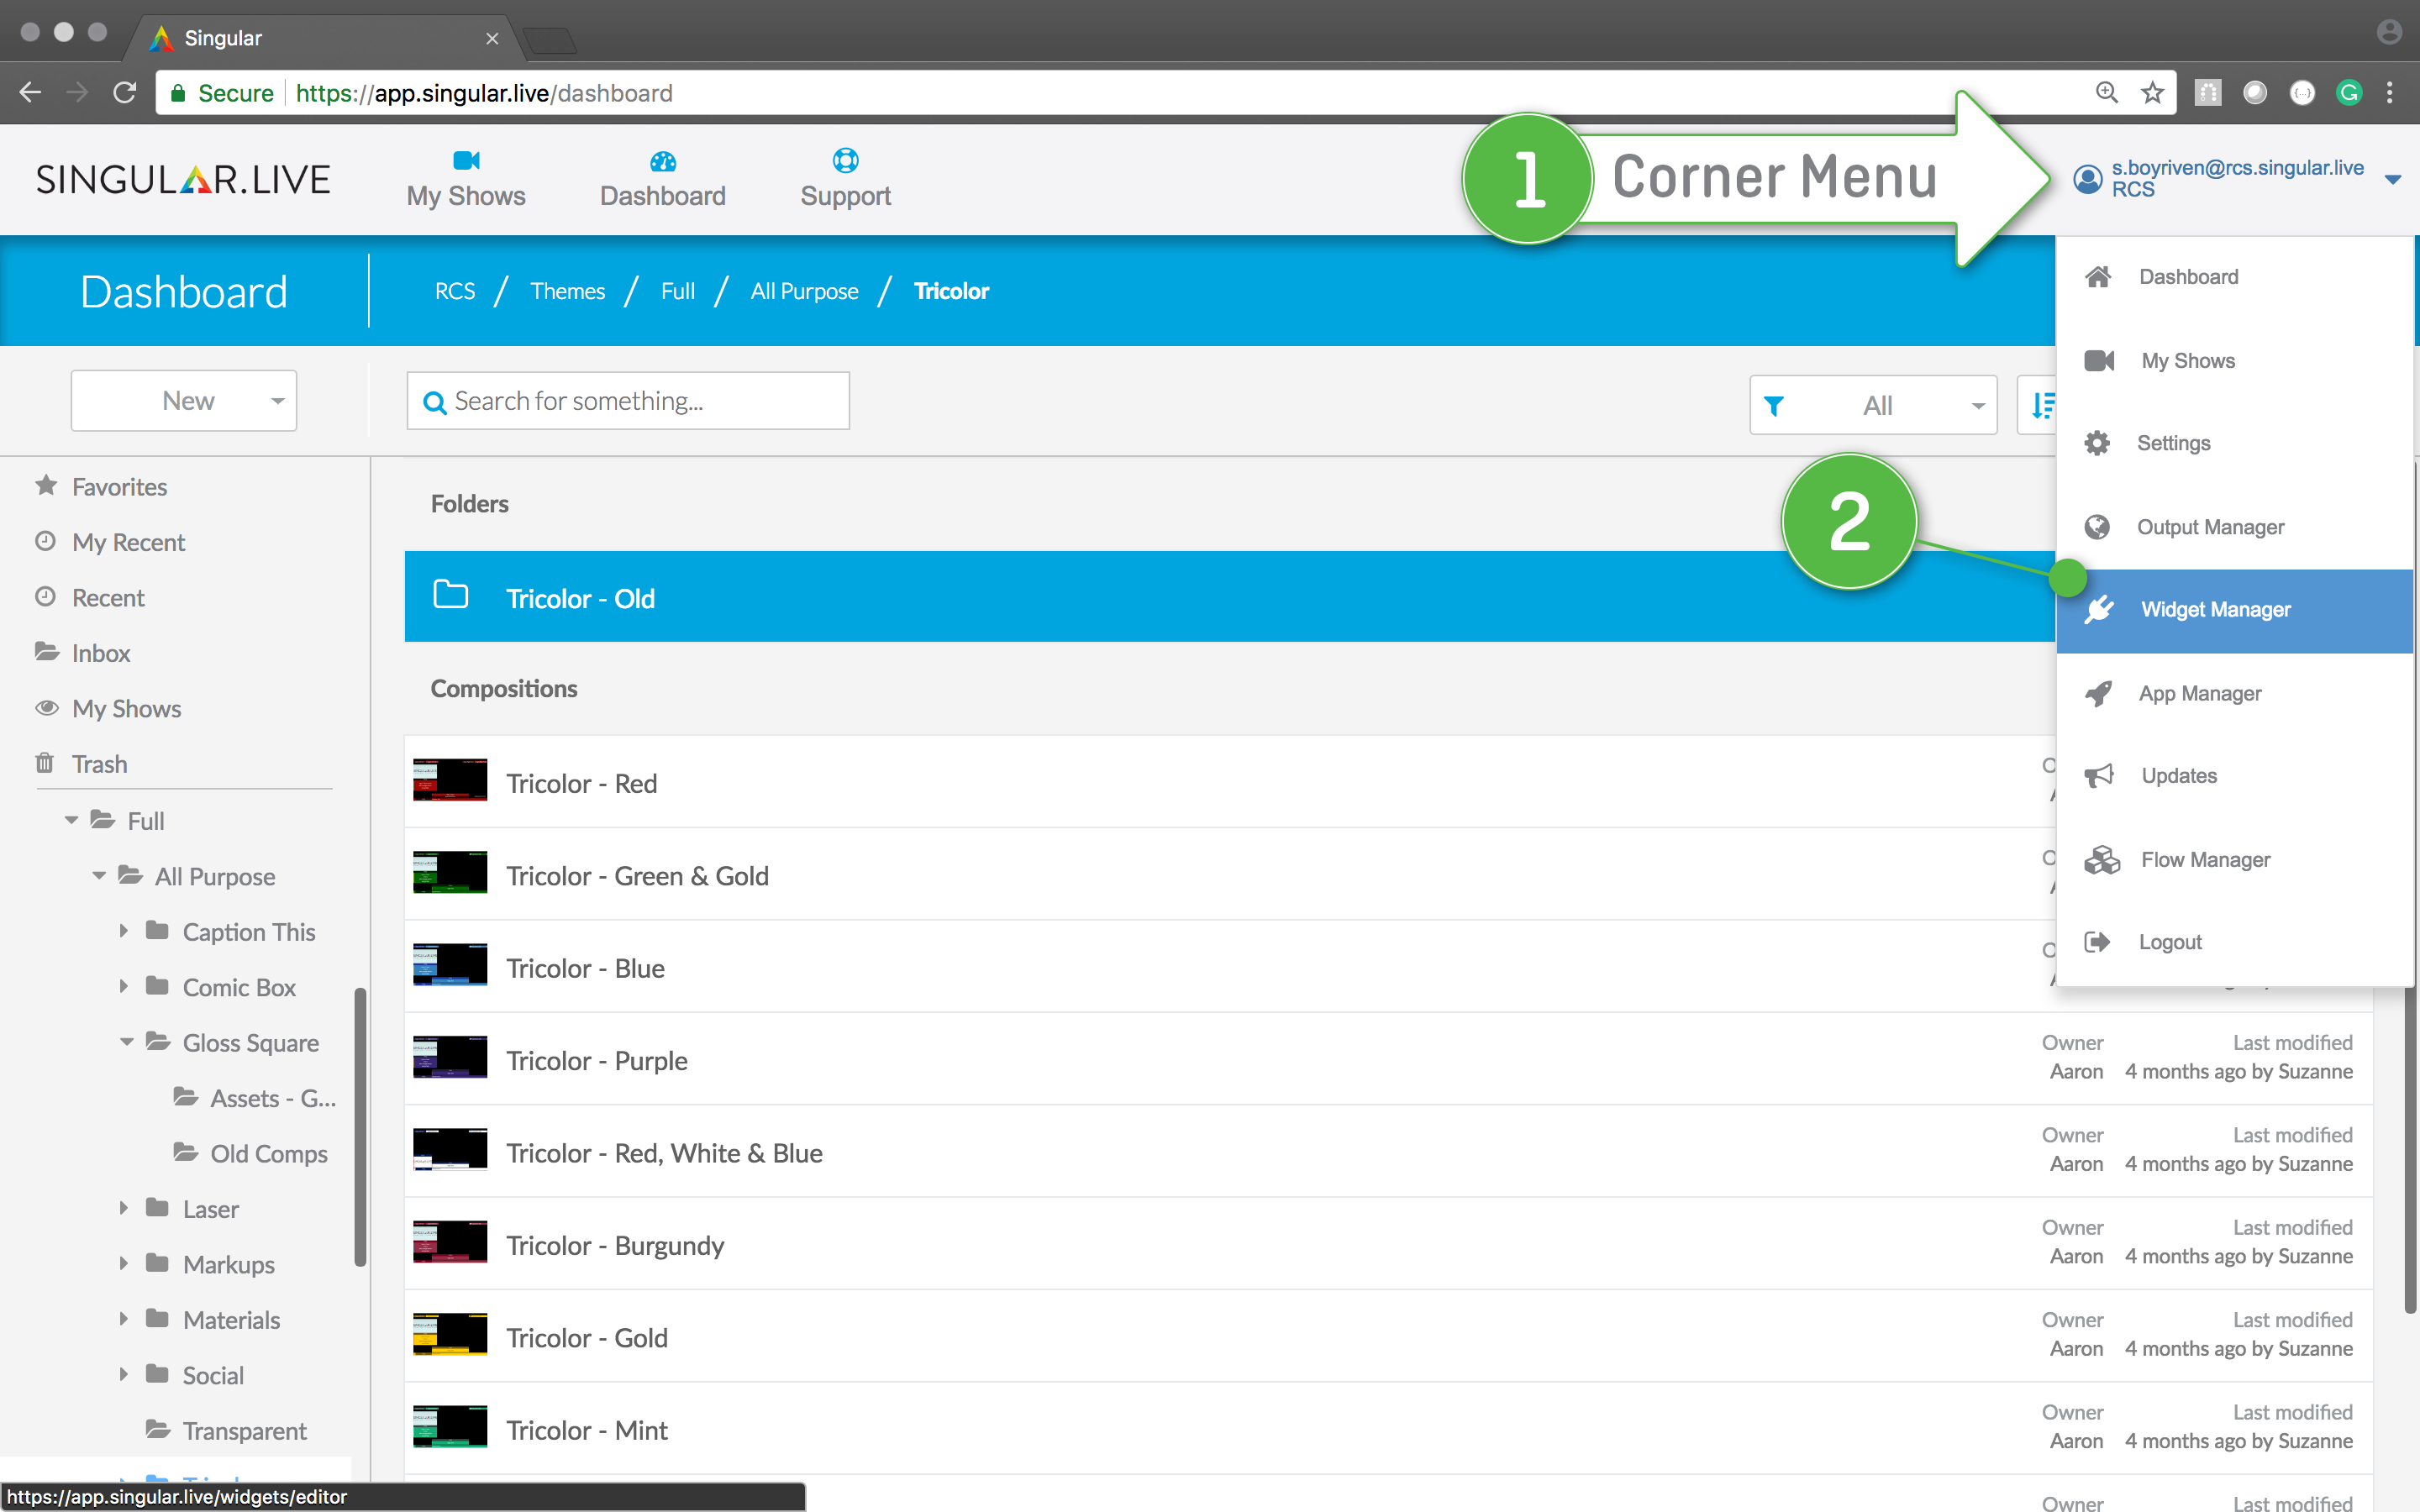The height and width of the screenshot is (1512, 2420).
Task: Click the Output Manager globe icon
Action: [x=2097, y=527]
